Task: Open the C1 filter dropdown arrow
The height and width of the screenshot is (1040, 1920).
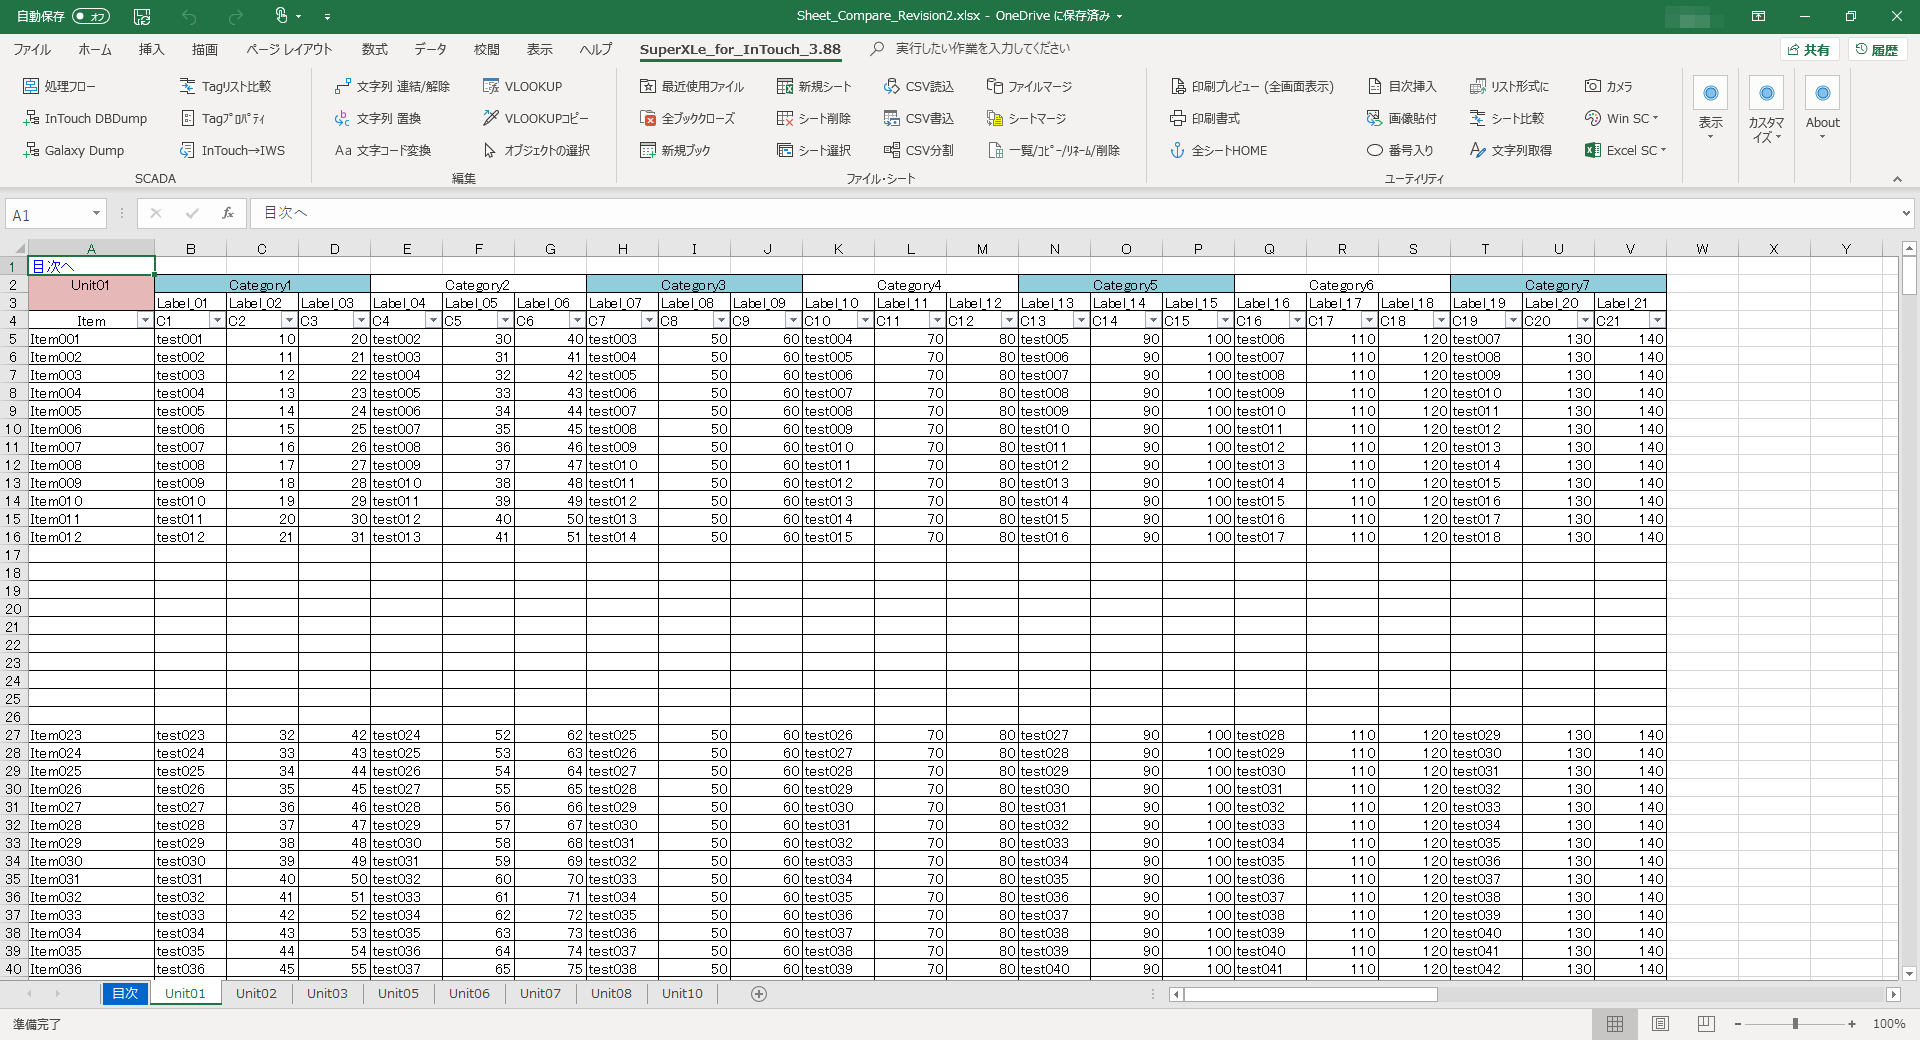Action: (217, 321)
